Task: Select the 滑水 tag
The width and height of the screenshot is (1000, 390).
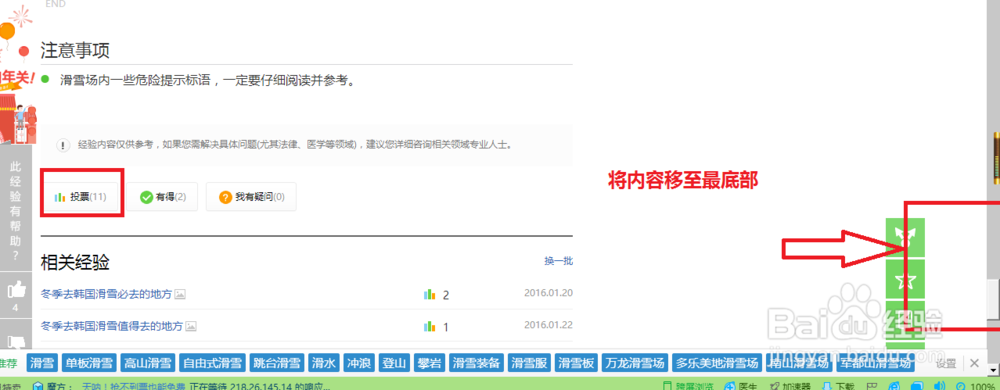Action: click(325, 364)
